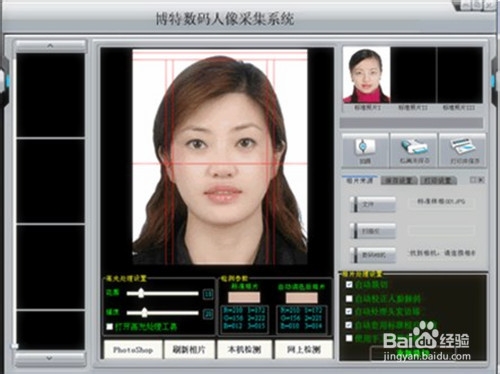The width and height of the screenshot is (500, 374).
Task: Click the 数码相机 digital camera source button
Action: (373, 255)
